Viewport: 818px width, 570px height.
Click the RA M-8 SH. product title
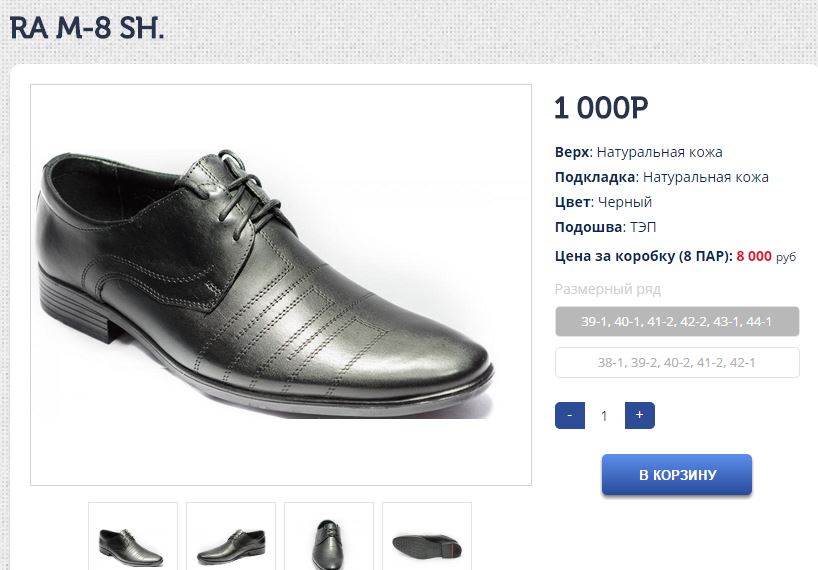[87, 28]
